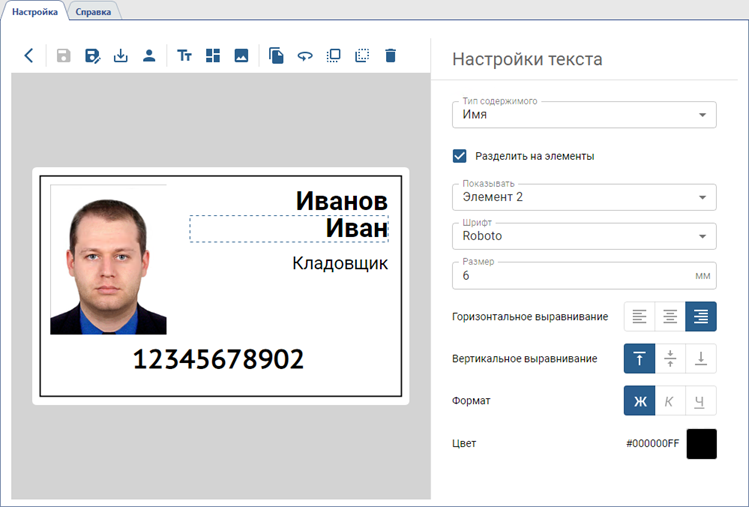This screenshot has width=749, height=507.
Task: Set horizontal alignment to center
Action: pyautogui.click(x=670, y=317)
